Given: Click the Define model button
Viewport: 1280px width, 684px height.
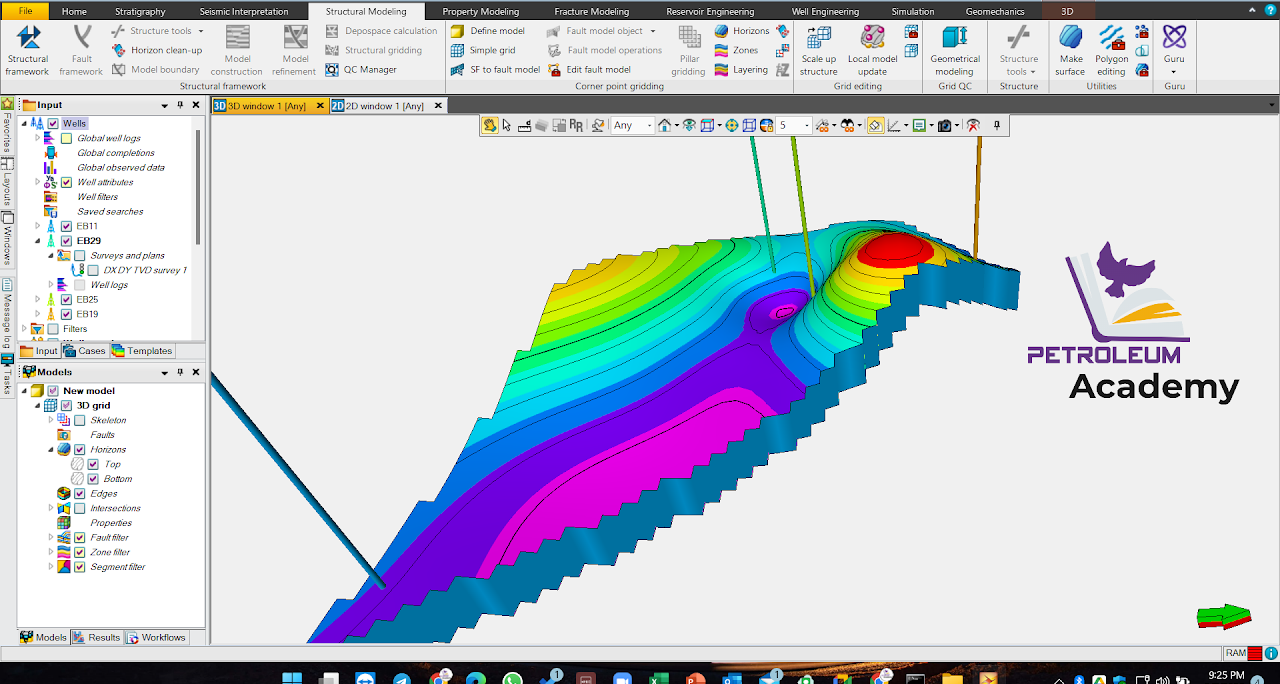Looking at the screenshot, I should point(487,31).
